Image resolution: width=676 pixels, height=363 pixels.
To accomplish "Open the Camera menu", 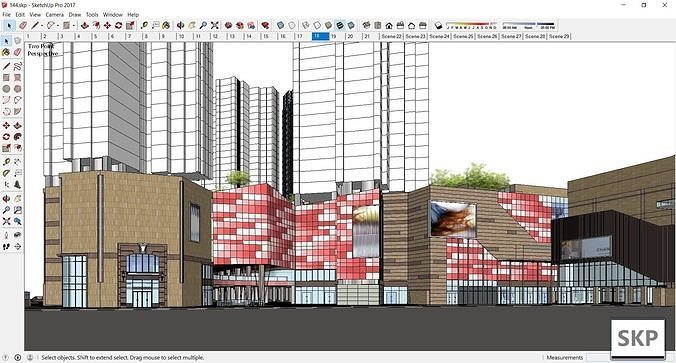I will tap(55, 14).
